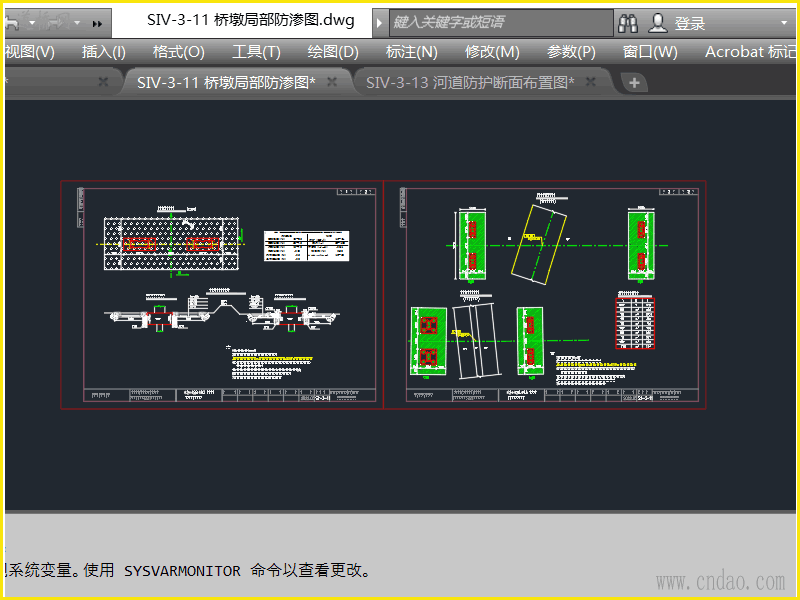Viewport: 800px width, 600px height.
Task: Open the 参数(P) menu
Action: (x=571, y=52)
